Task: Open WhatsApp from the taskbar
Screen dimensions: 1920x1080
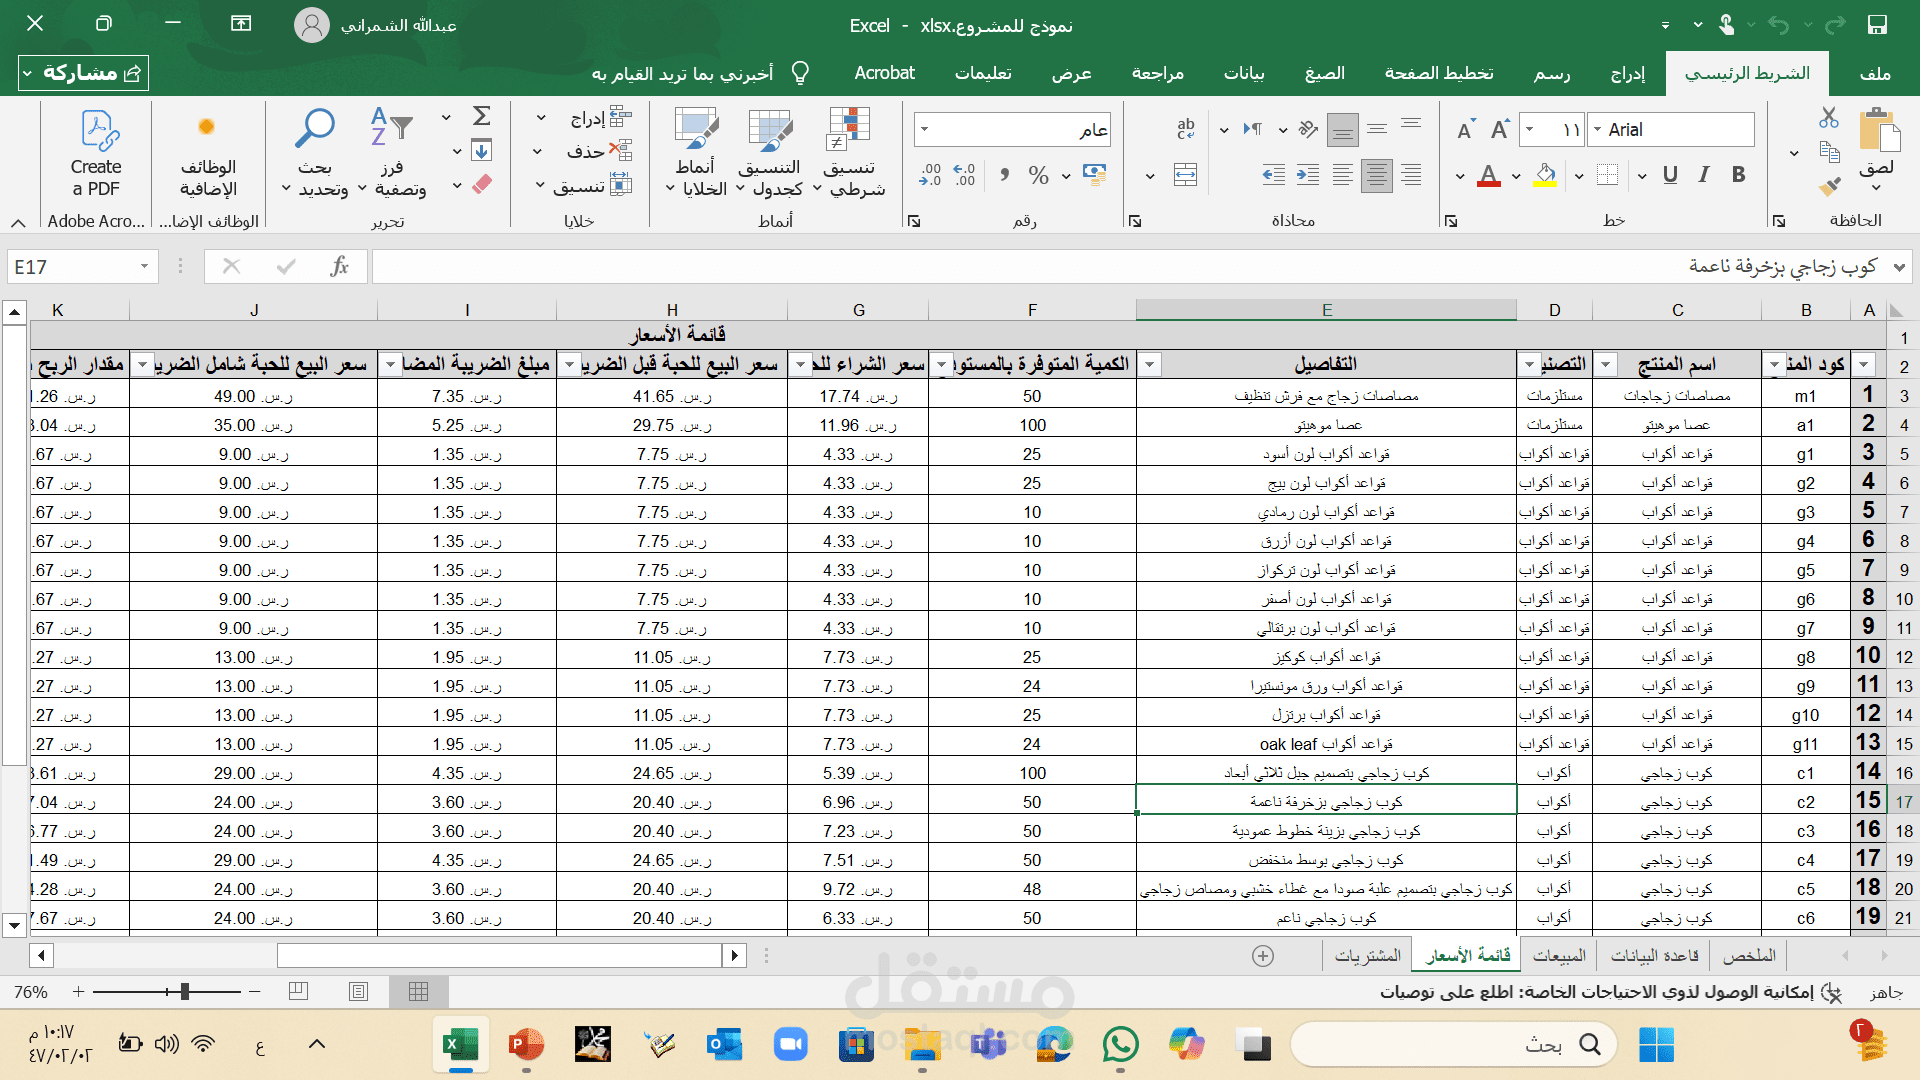Action: (x=1120, y=1045)
